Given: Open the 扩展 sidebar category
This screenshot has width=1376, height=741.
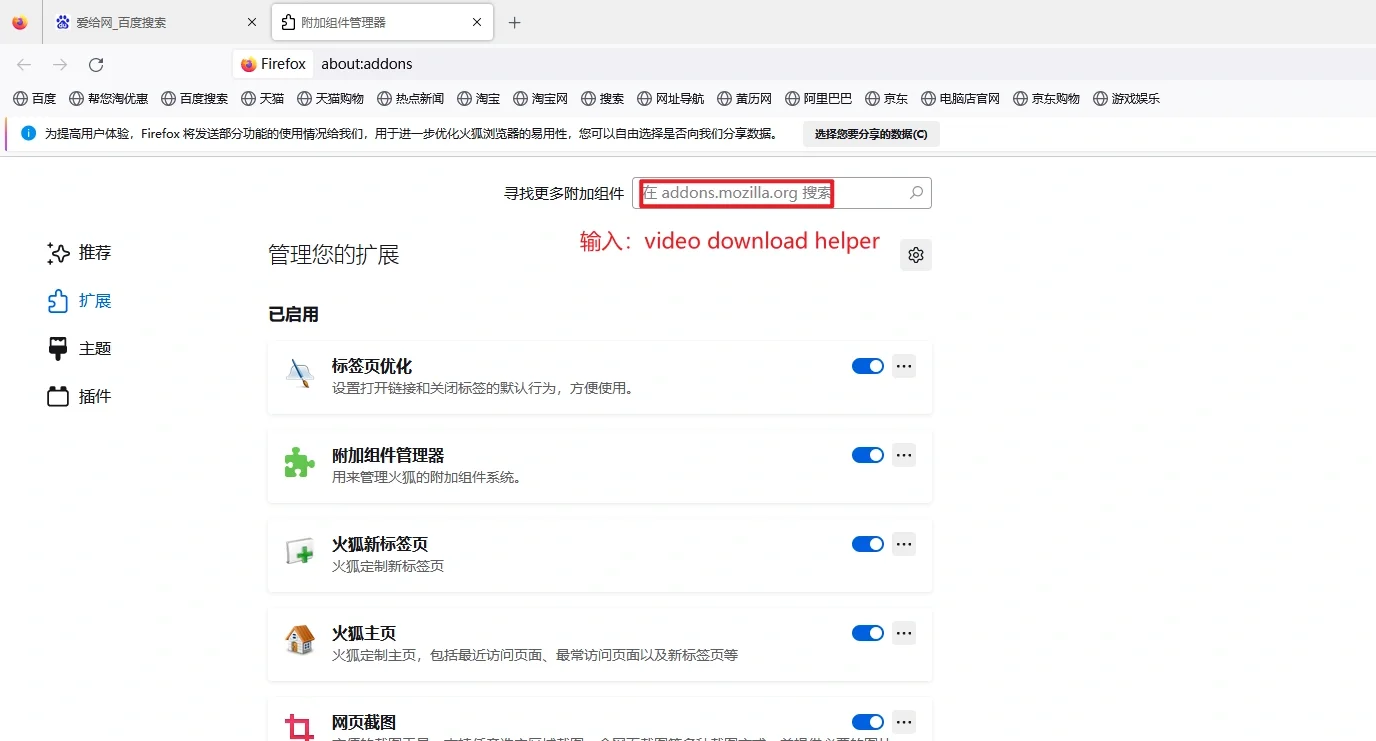Looking at the screenshot, I should pyautogui.click(x=79, y=301).
